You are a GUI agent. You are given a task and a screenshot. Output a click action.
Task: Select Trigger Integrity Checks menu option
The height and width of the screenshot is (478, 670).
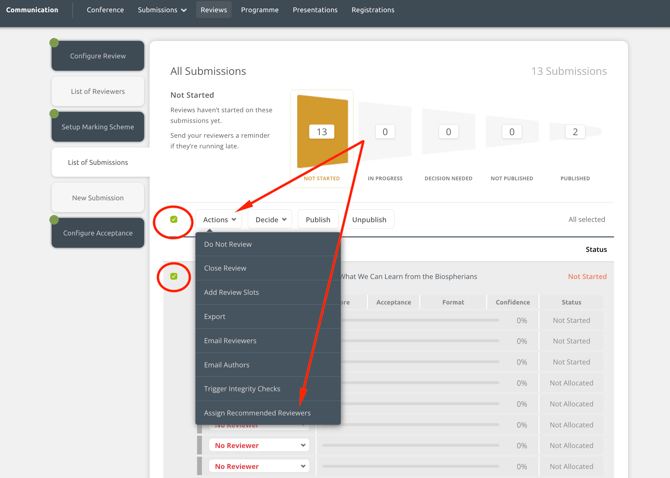(242, 389)
